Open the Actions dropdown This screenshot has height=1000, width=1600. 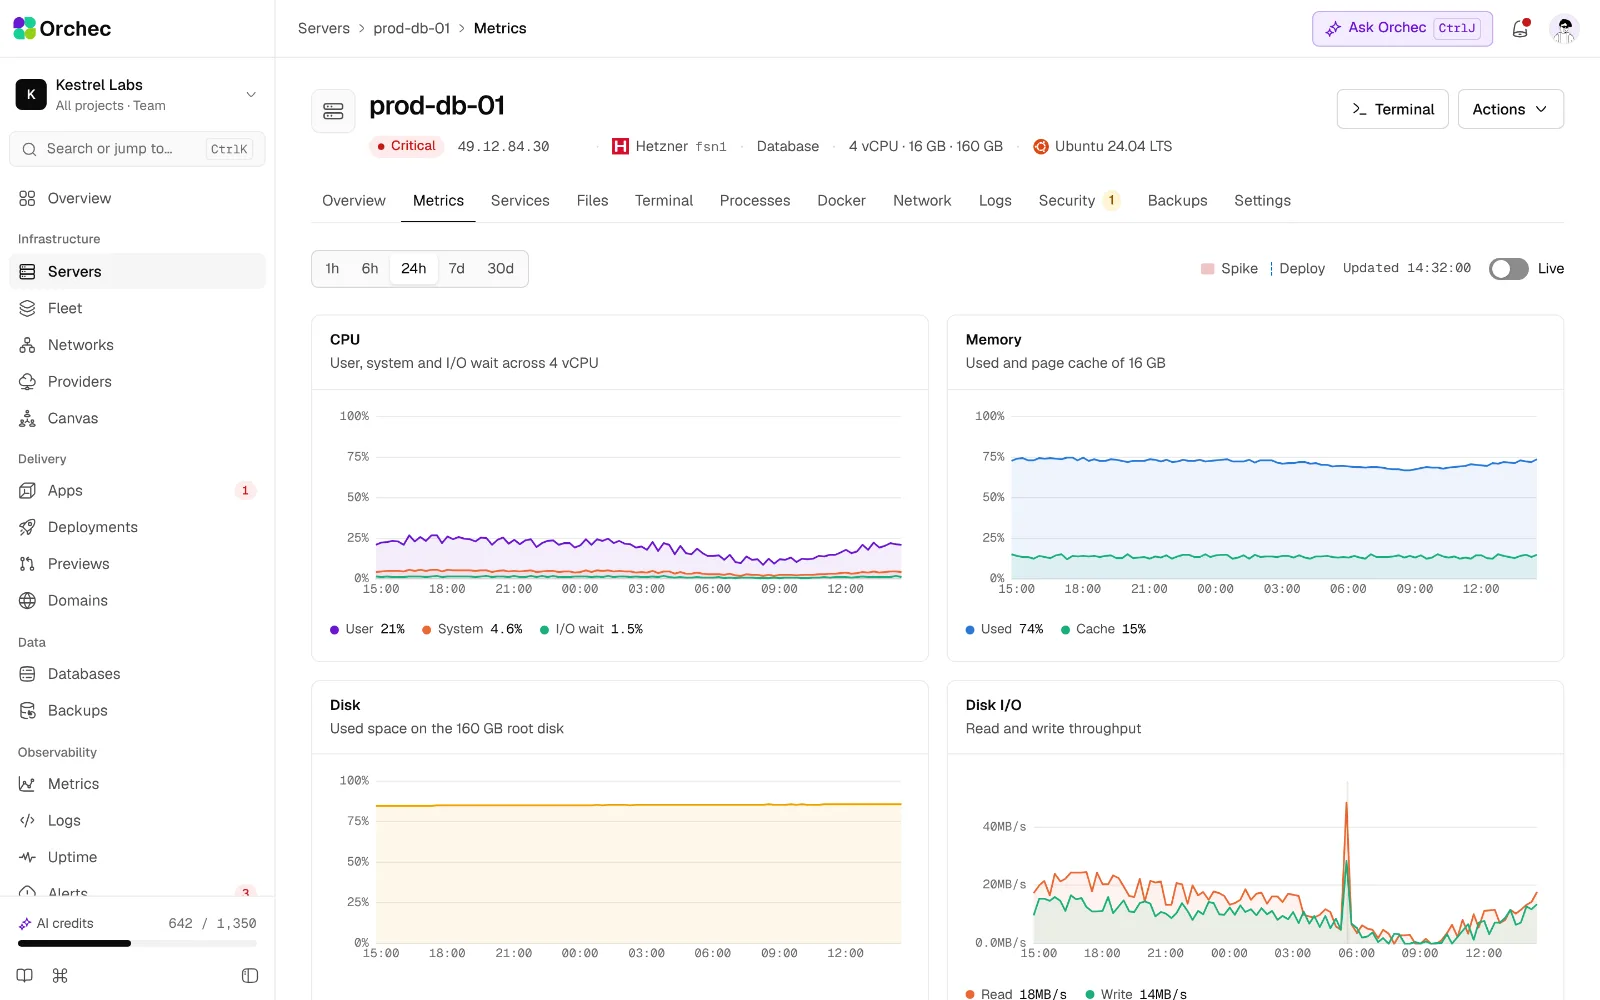pyautogui.click(x=1510, y=109)
